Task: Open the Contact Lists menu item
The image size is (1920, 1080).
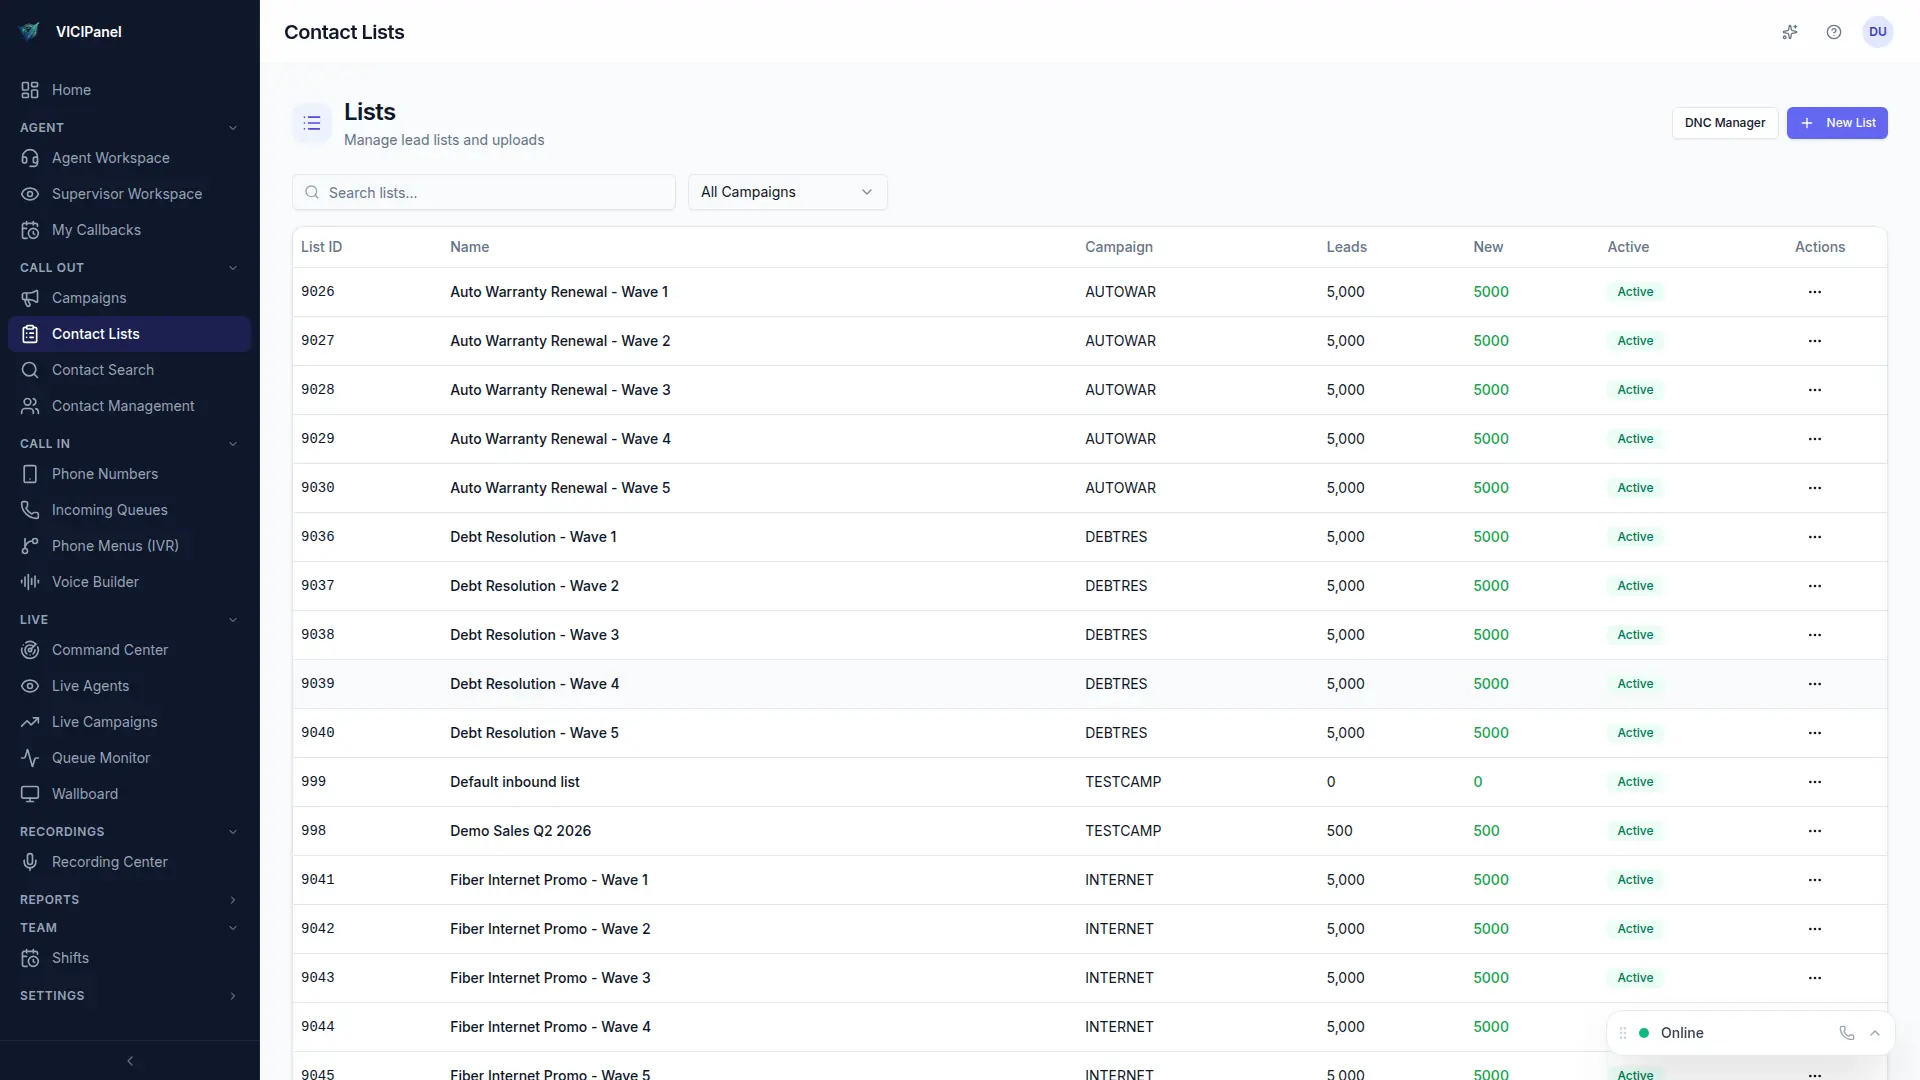Action: coord(95,333)
